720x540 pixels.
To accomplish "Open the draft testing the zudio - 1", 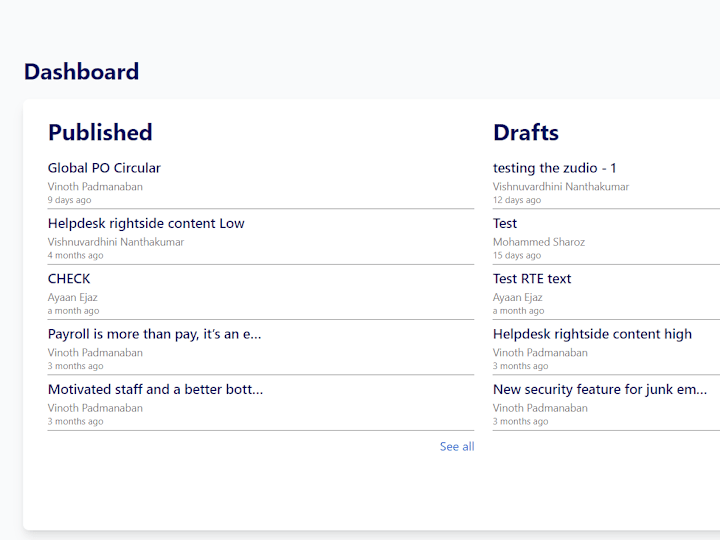I will point(554,168).
